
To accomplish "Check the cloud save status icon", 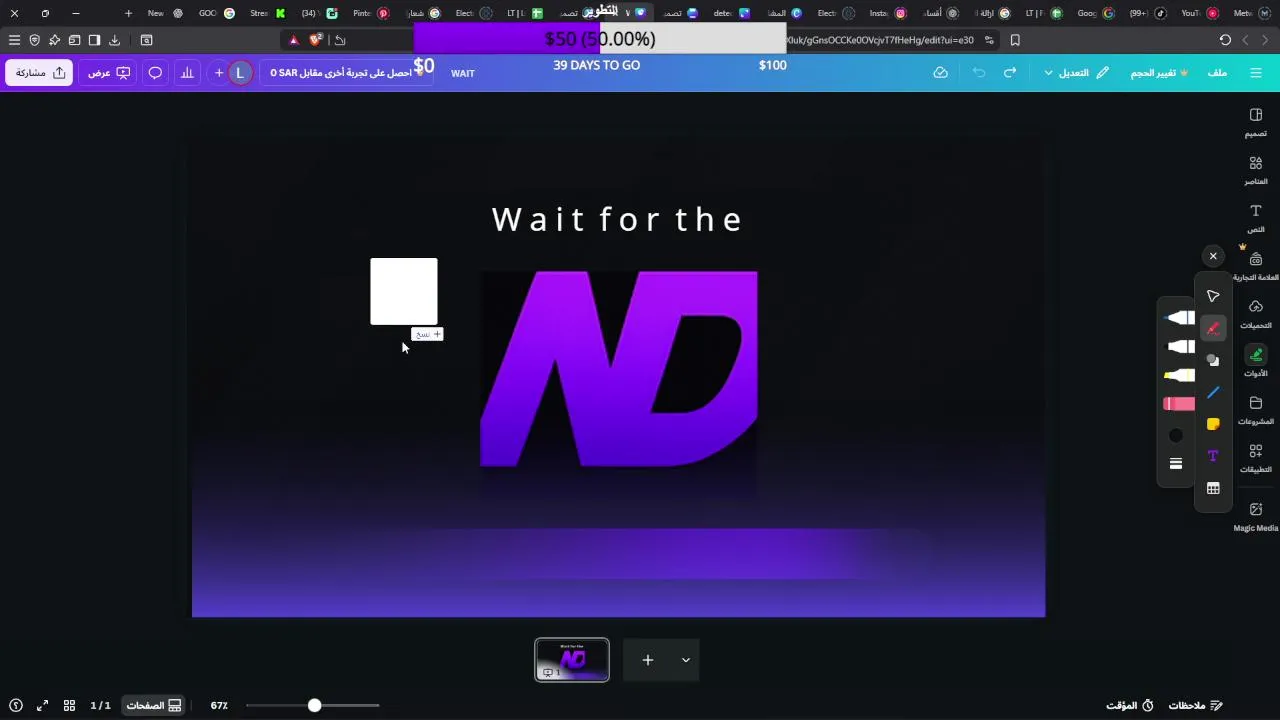I will coord(940,73).
